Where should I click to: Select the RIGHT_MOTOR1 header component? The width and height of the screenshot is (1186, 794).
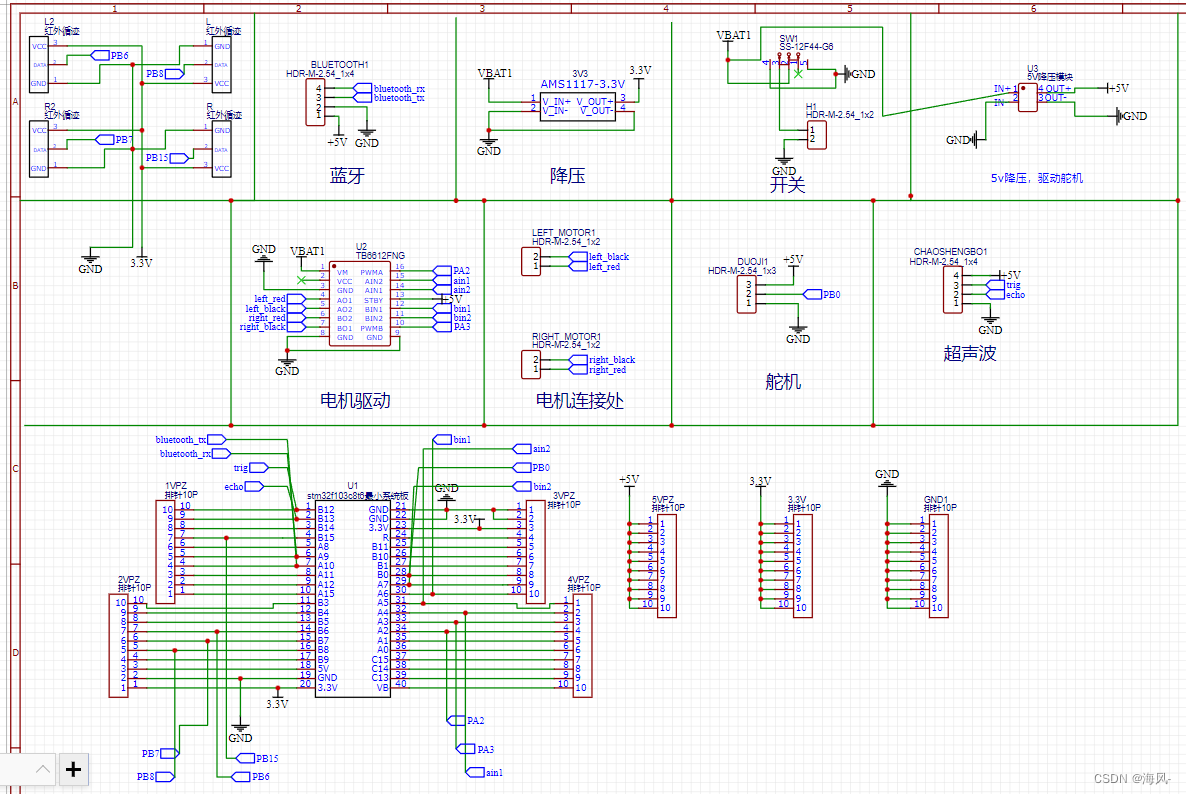coord(531,364)
